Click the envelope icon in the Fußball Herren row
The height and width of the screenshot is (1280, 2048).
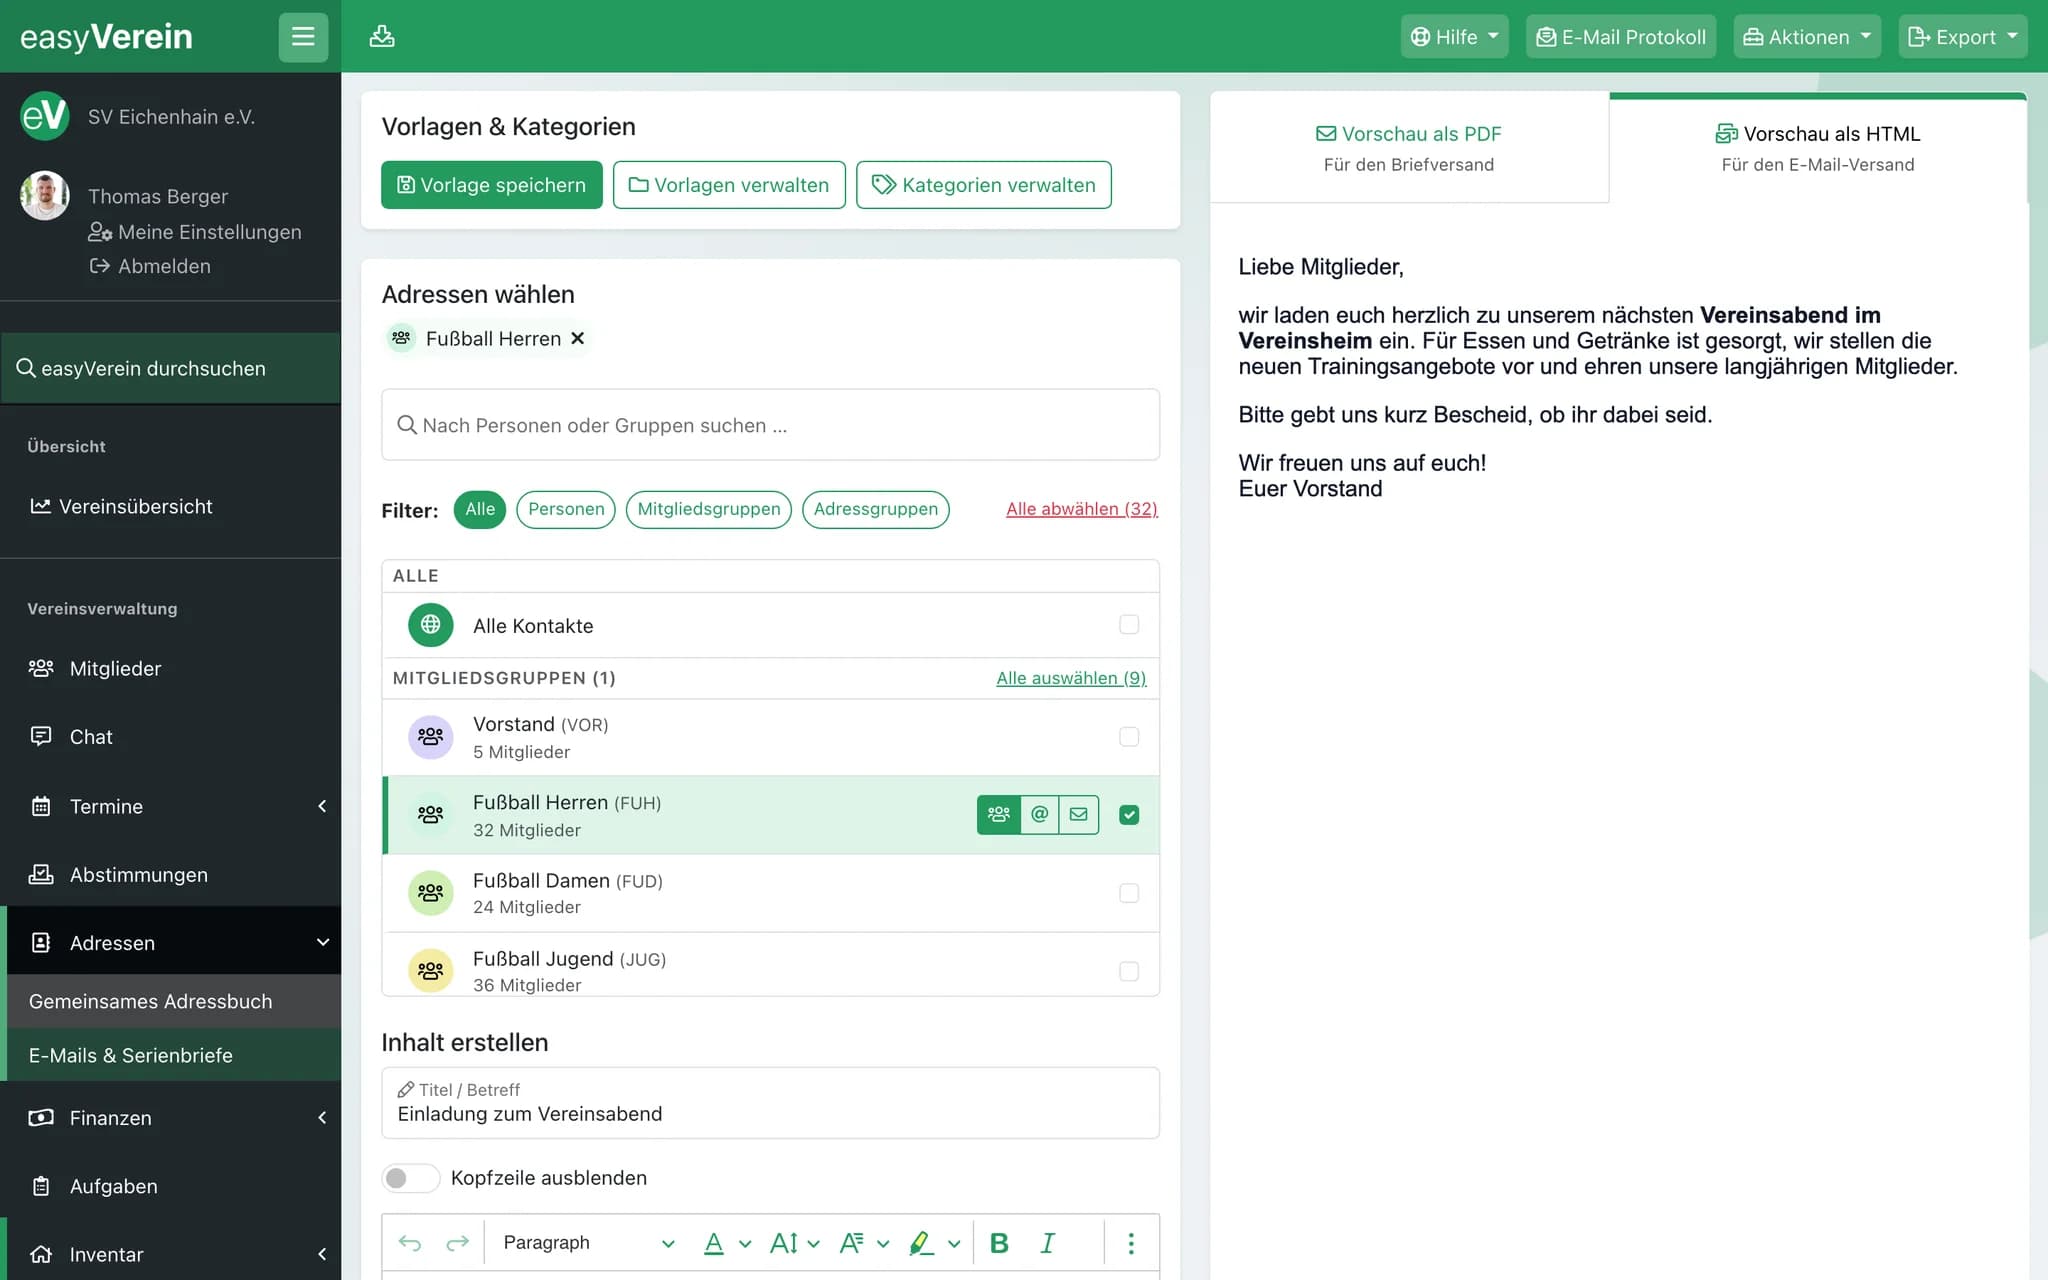click(x=1079, y=814)
